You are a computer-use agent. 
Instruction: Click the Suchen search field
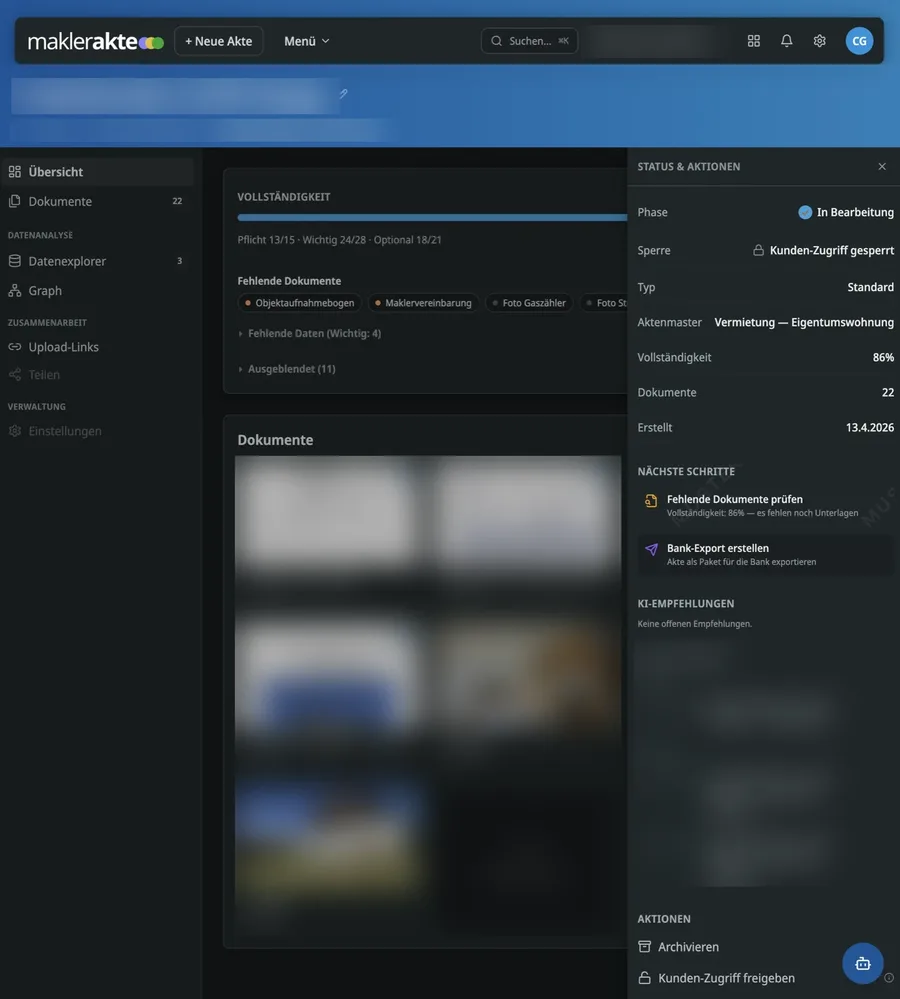coord(529,41)
